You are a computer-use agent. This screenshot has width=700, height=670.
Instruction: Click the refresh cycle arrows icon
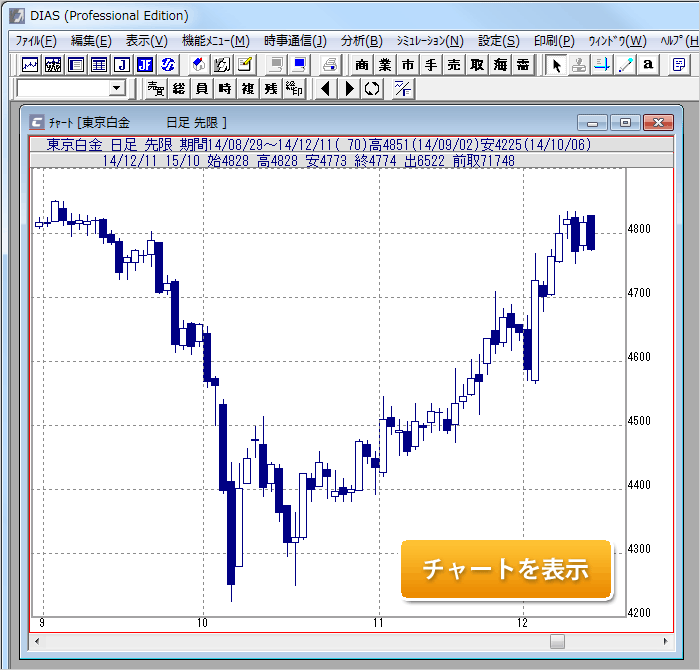(x=372, y=89)
